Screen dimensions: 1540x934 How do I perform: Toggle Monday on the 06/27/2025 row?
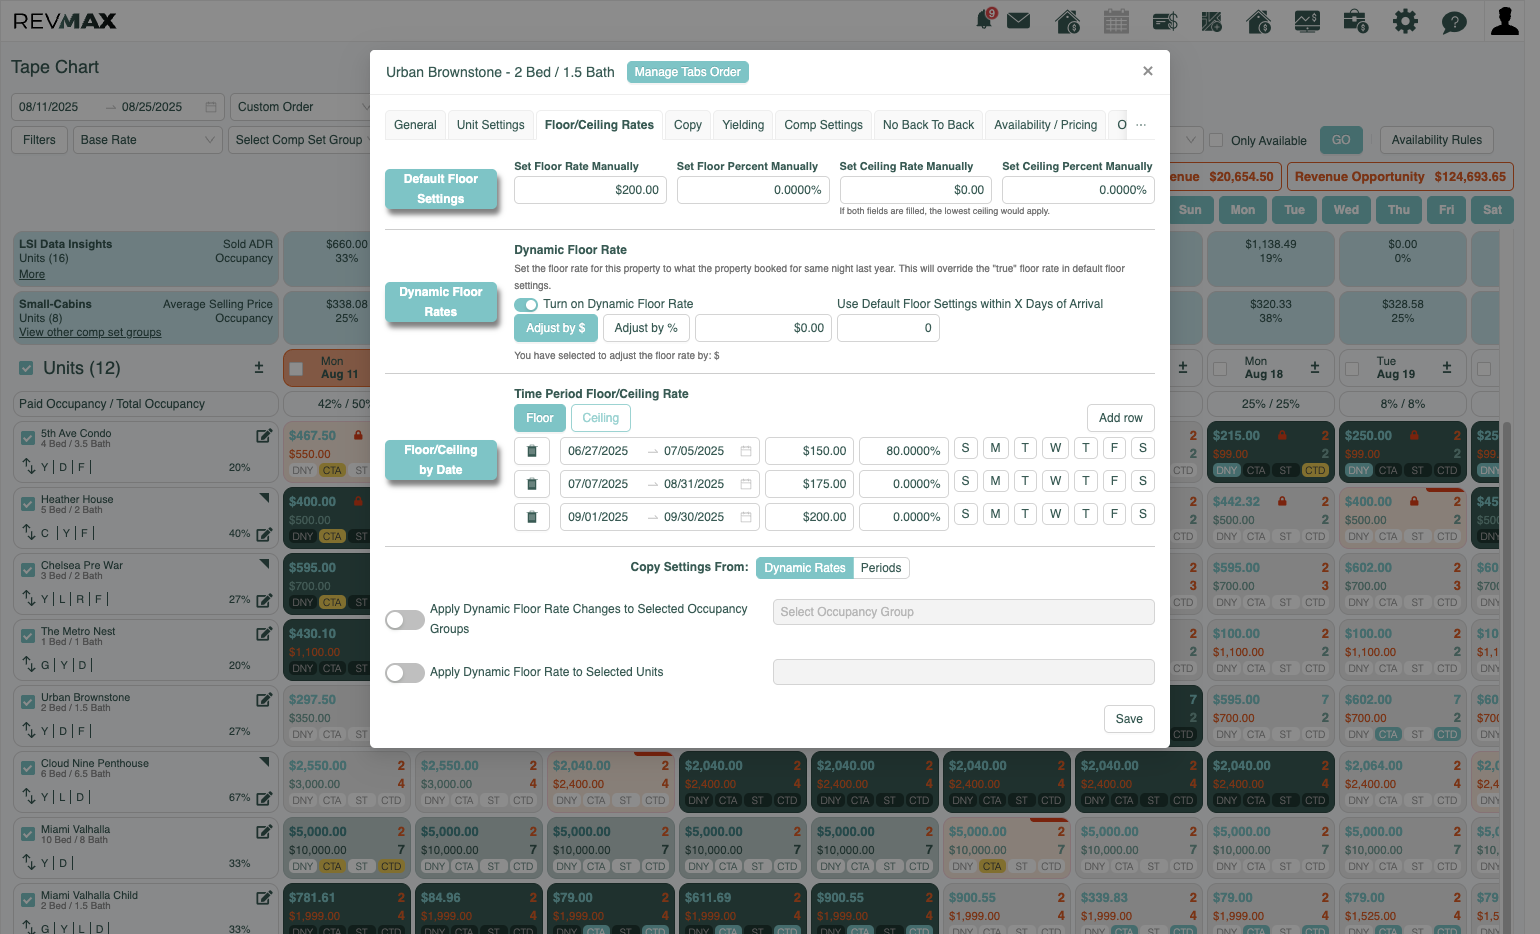(995, 449)
